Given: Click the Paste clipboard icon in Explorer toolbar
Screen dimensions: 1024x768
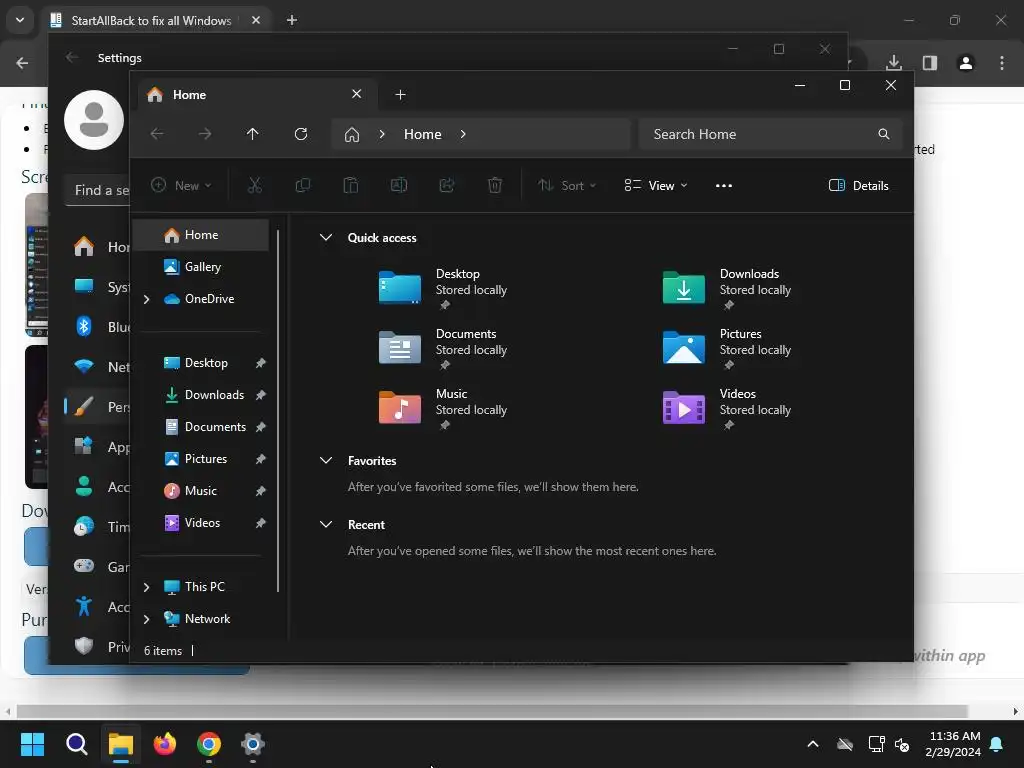Looking at the screenshot, I should pyautogui.click(x=351, y=185).
